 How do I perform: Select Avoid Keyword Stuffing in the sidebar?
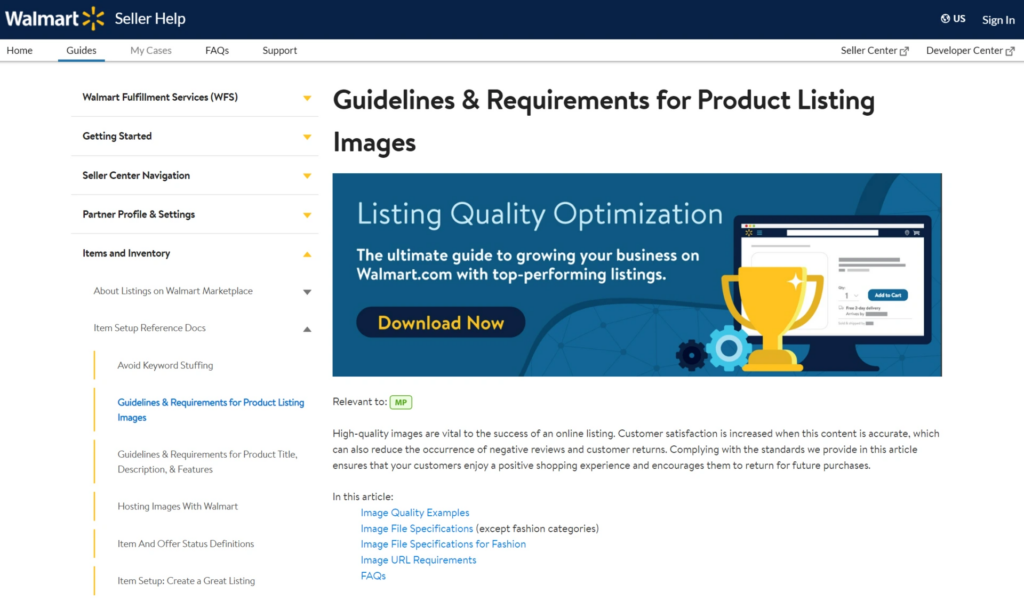tap(168, 364)
